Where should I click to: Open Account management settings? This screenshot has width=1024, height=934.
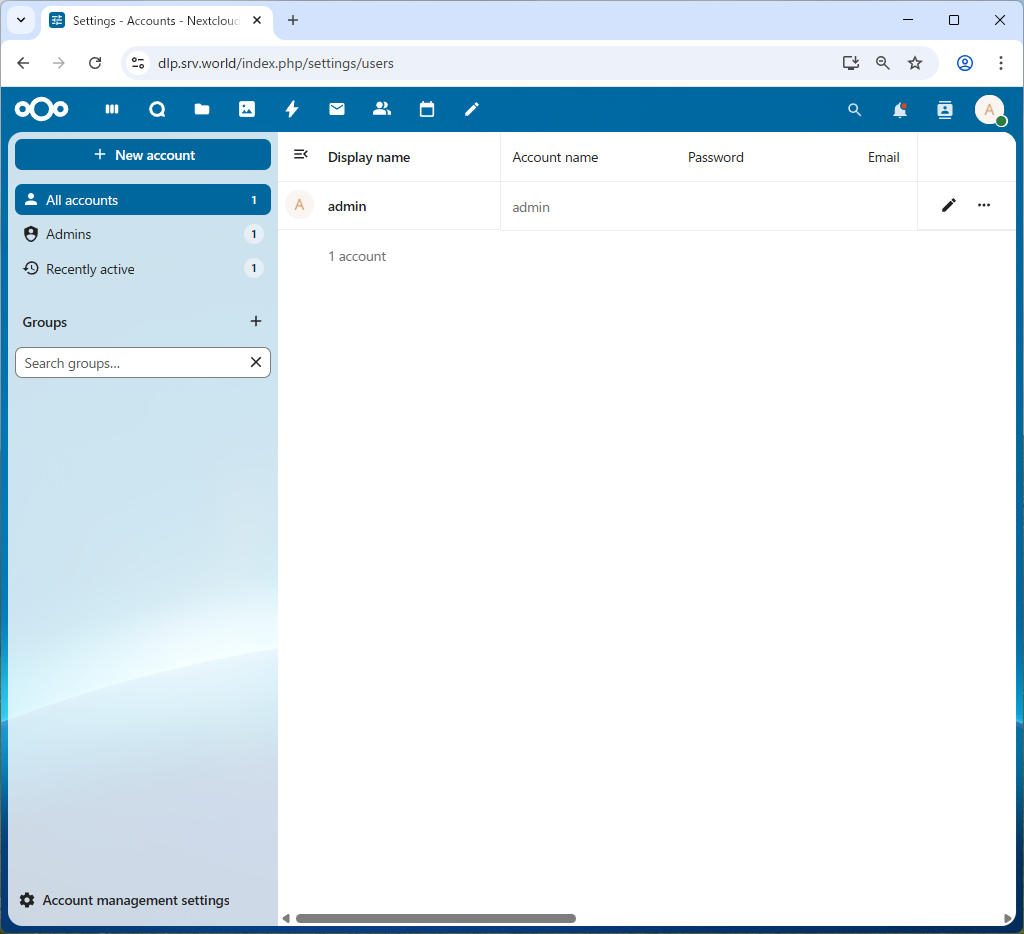pos(124,900)
